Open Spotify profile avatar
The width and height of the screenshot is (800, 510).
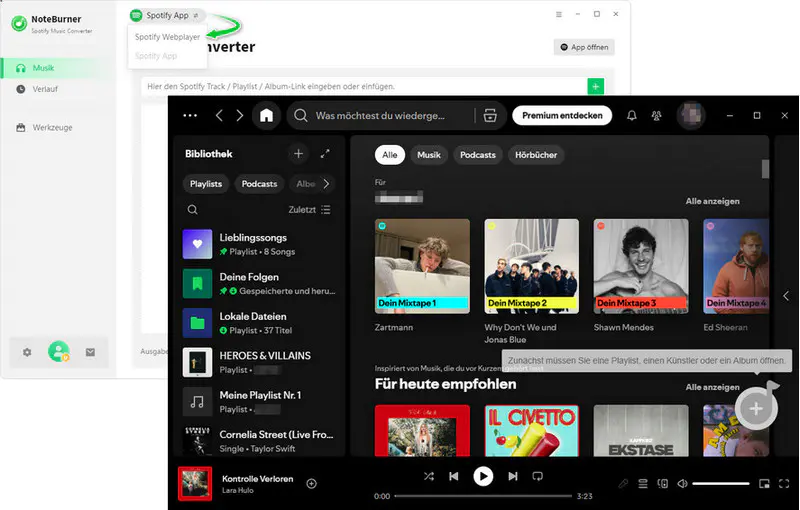pos(691,115)
